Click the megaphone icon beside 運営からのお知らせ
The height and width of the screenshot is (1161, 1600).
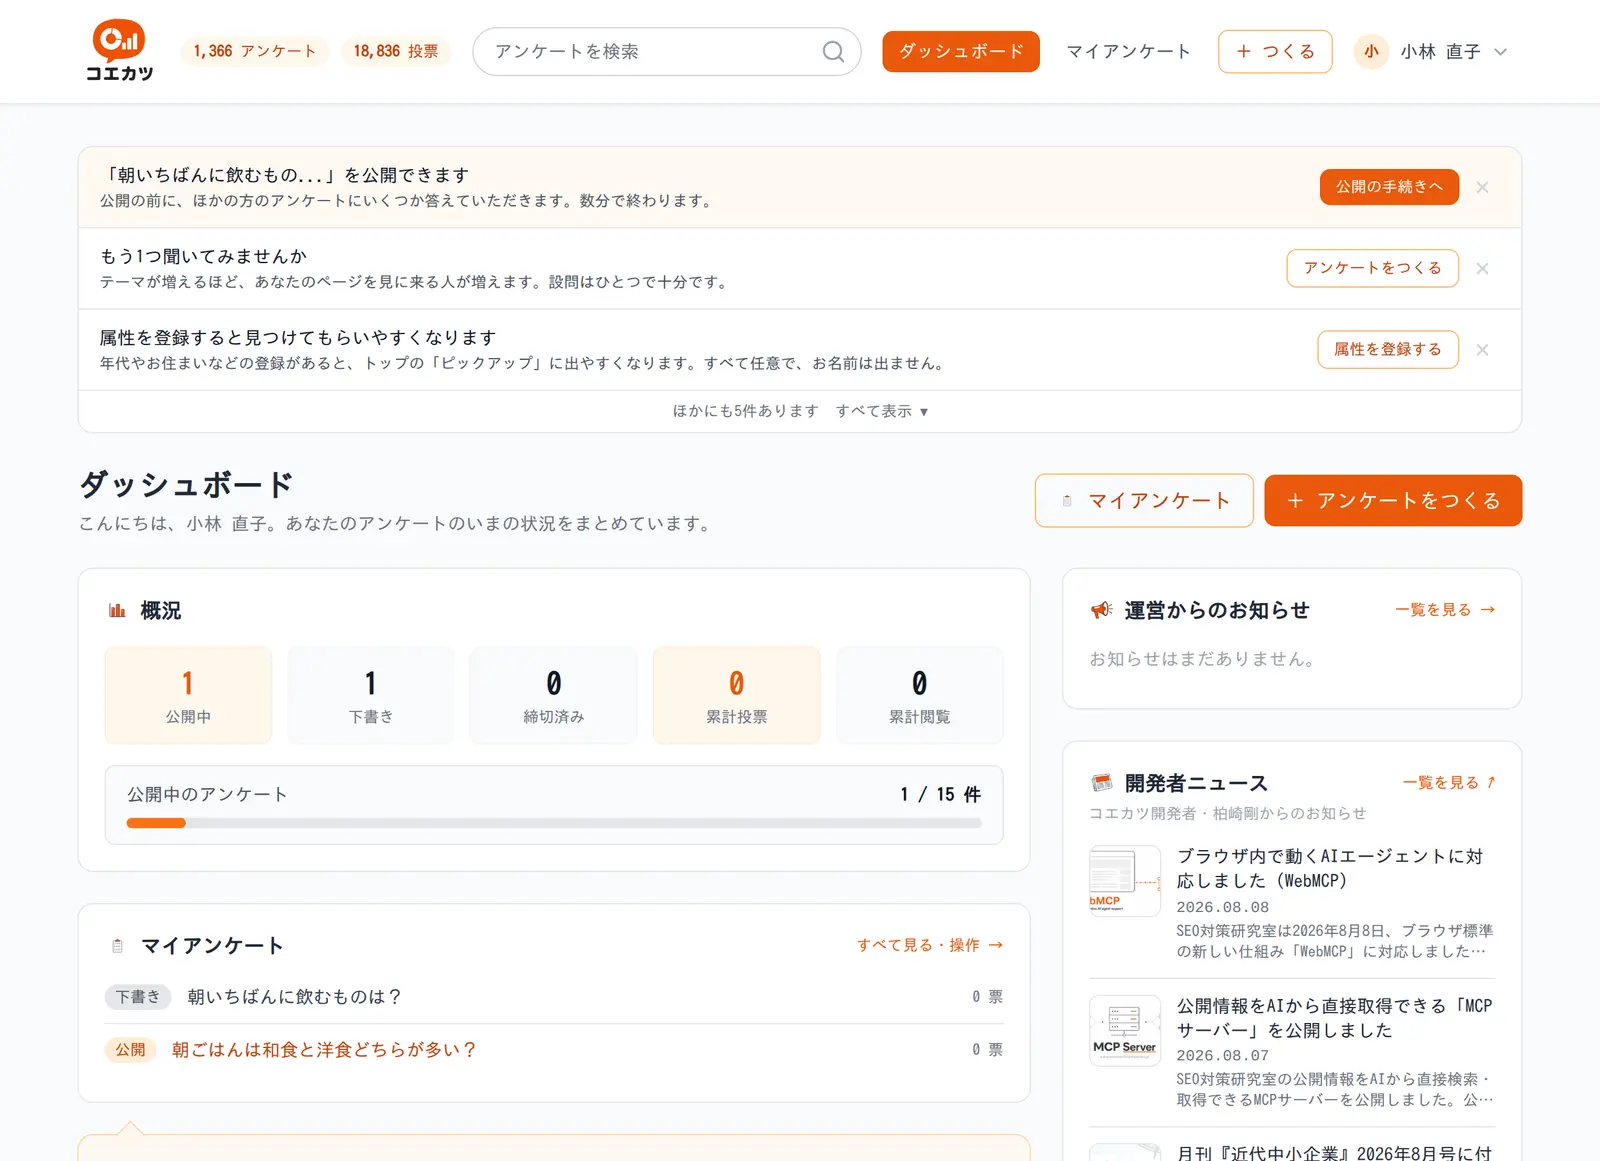pos(1102,610)
